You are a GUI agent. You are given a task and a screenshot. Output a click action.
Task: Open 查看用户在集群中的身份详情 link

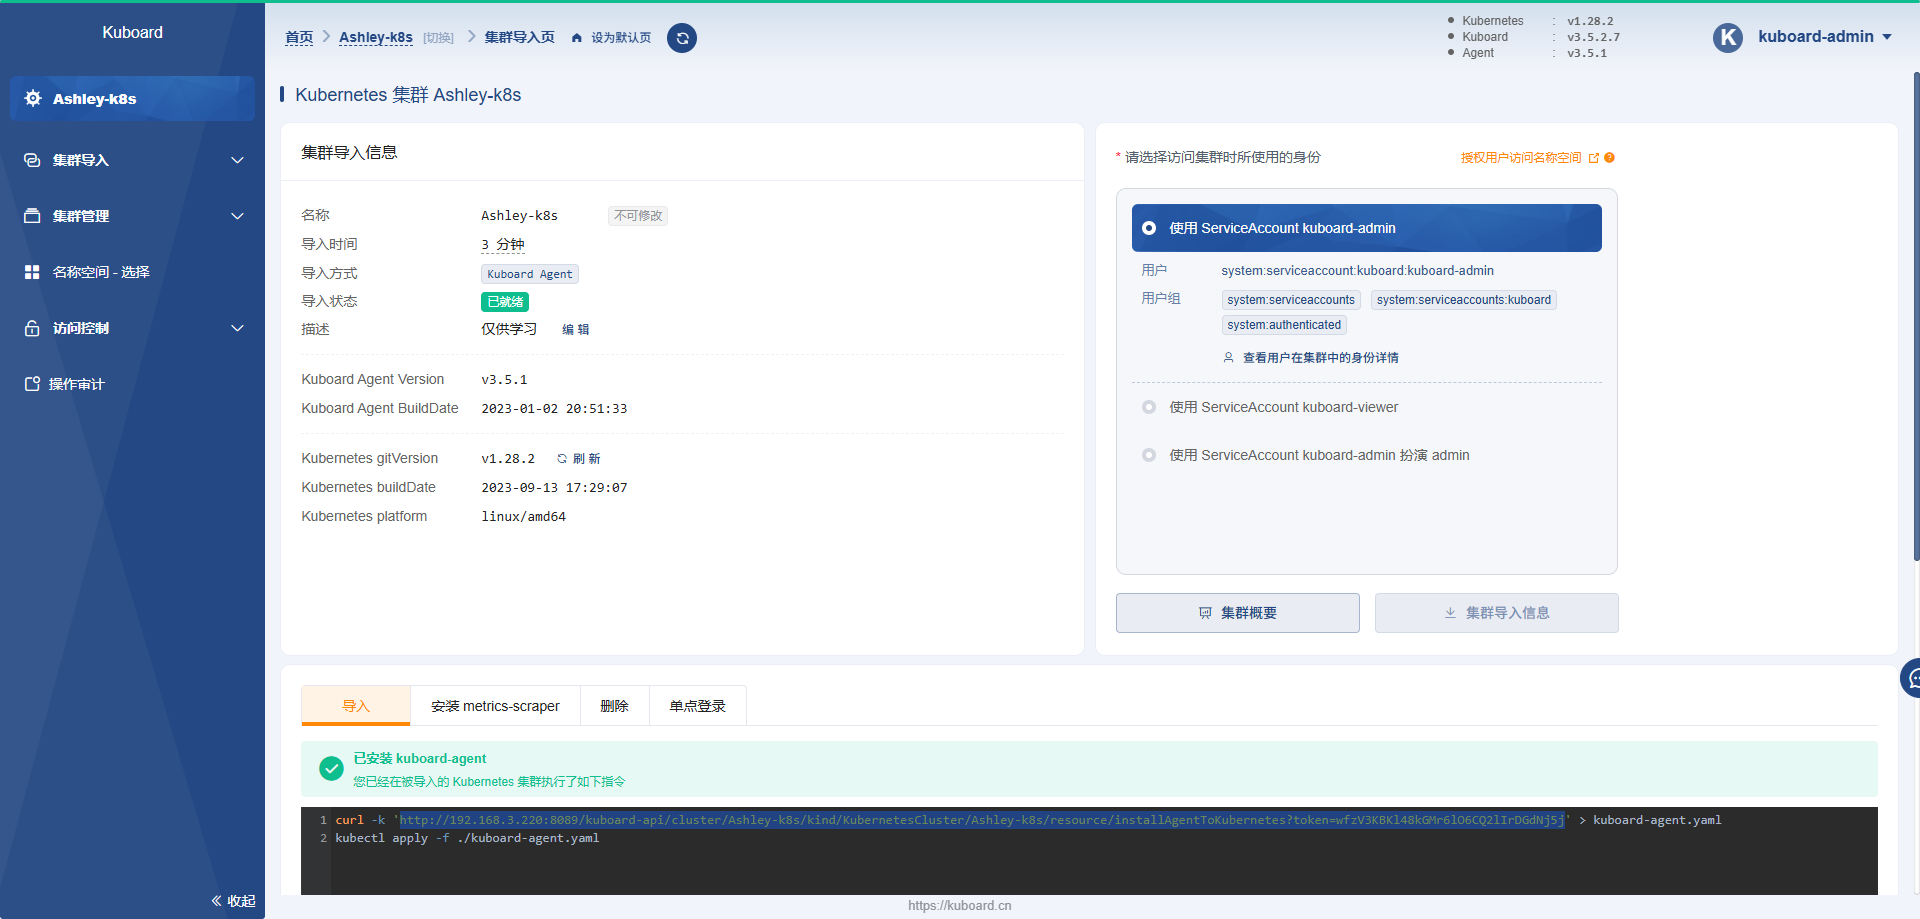click(x=1321, y=358)
